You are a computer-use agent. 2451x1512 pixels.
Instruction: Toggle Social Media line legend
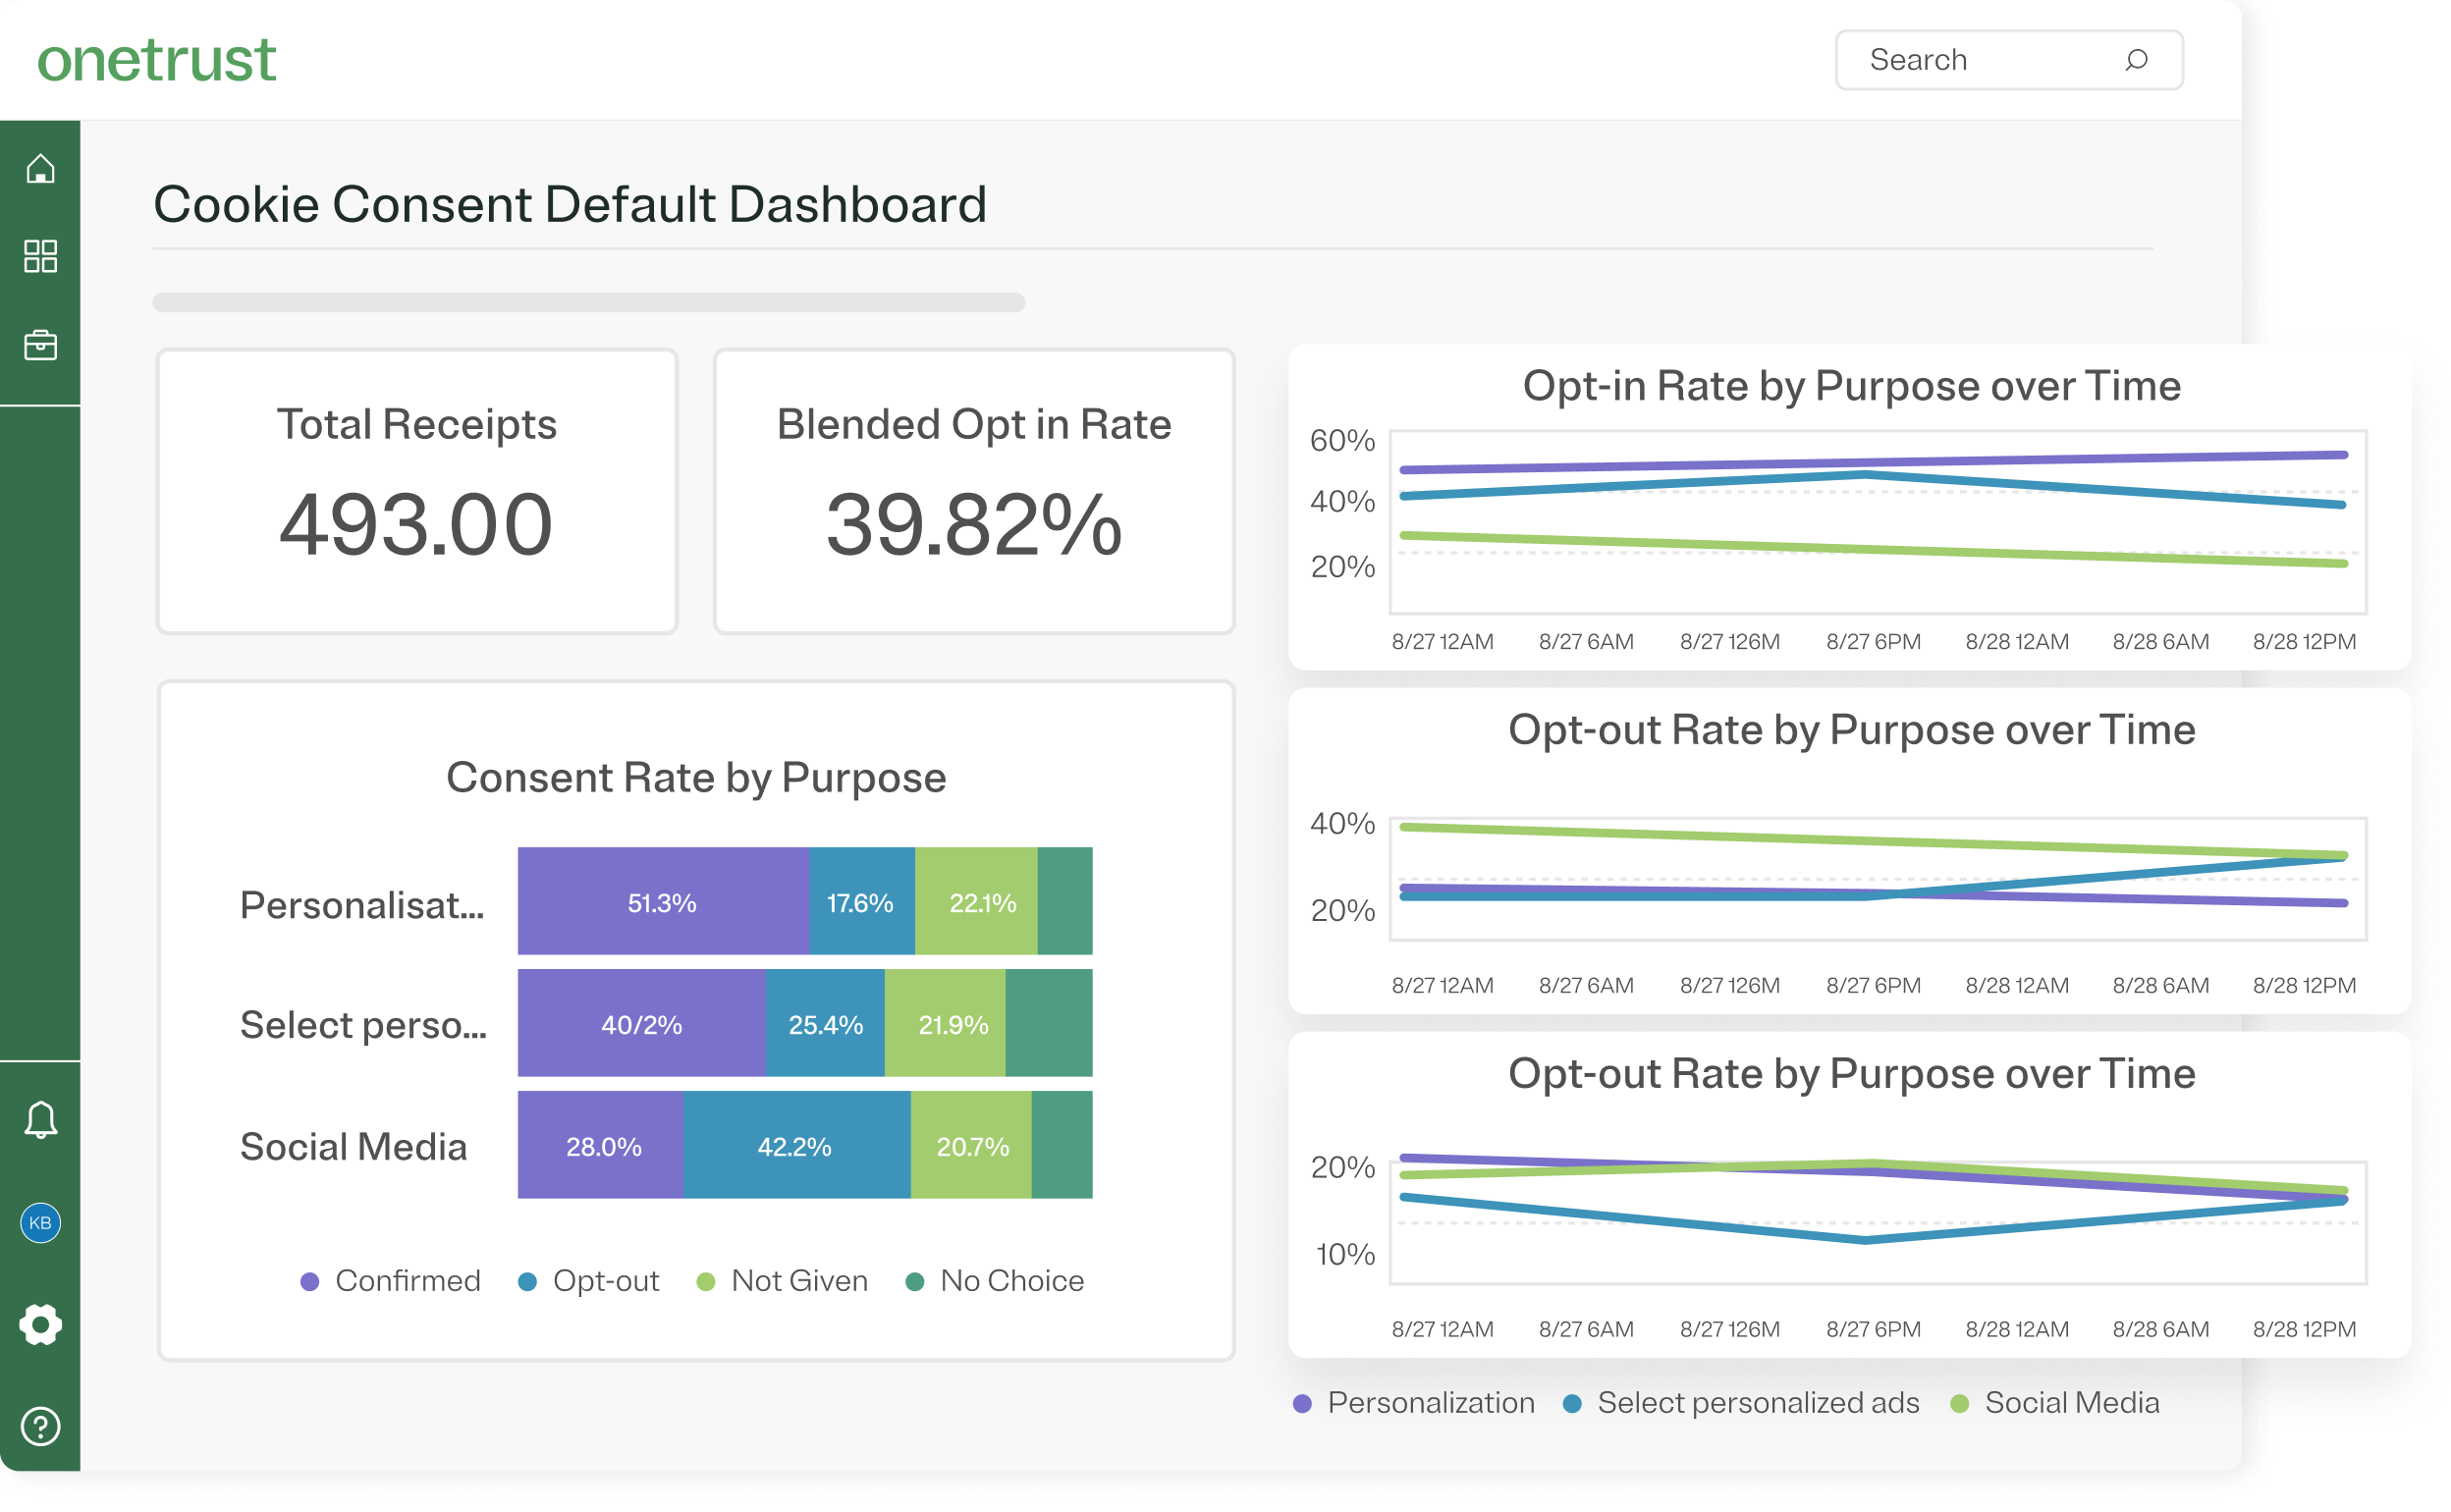[x=2056, y=1403]
